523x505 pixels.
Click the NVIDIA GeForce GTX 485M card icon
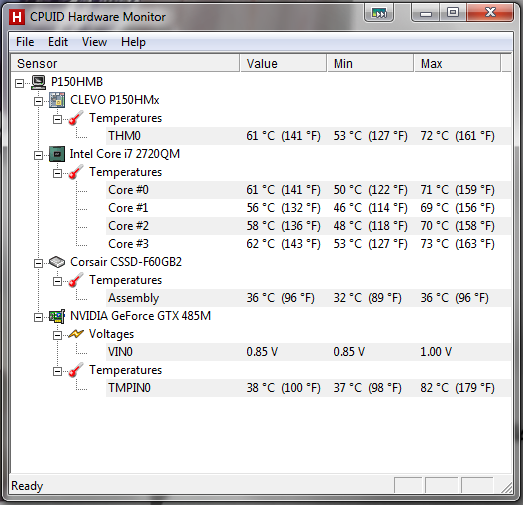coord(57,316)
